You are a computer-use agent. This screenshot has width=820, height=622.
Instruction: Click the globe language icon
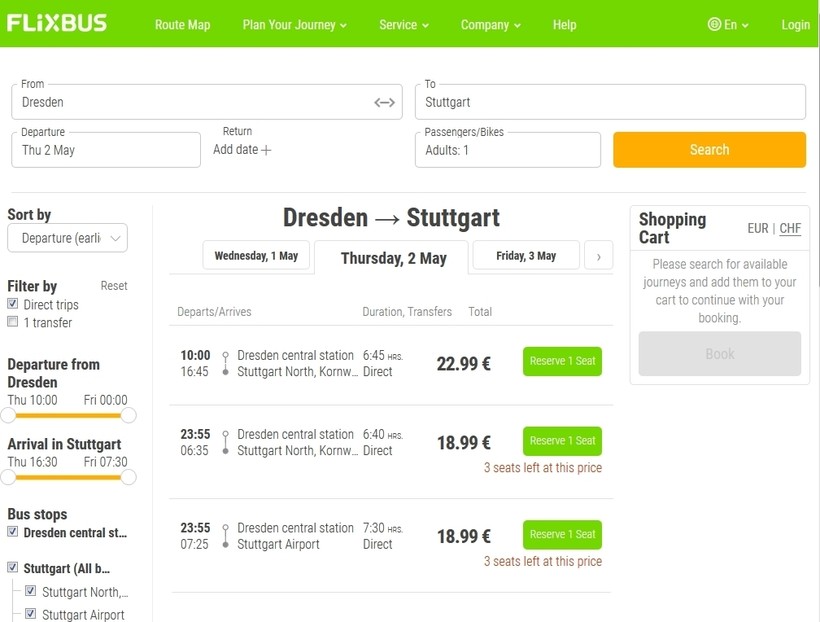coord(714,24)
